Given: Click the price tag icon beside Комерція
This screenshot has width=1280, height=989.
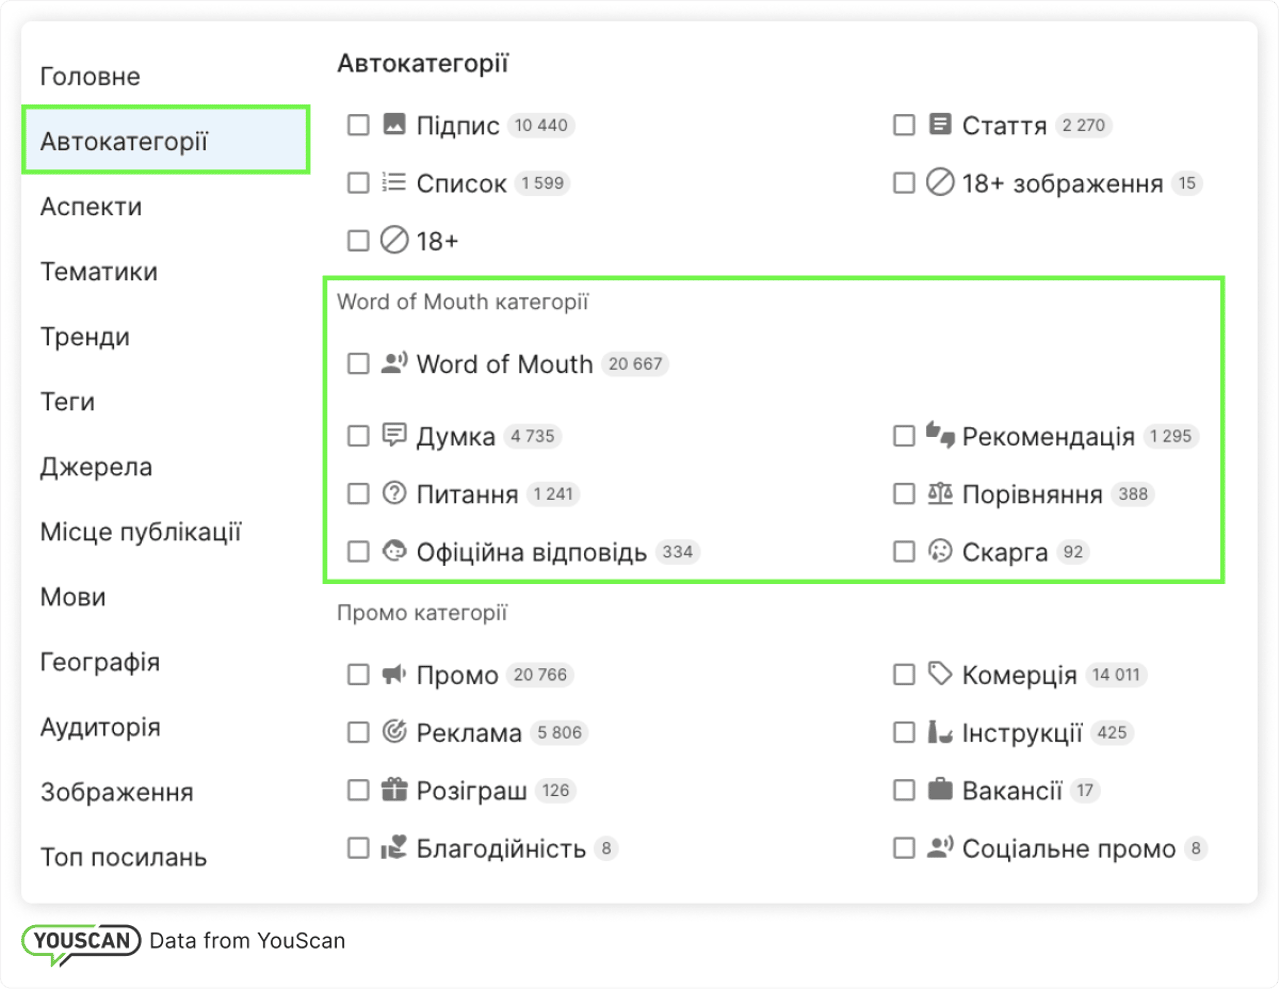Looking at the screenshot, I should click(940, 673).
